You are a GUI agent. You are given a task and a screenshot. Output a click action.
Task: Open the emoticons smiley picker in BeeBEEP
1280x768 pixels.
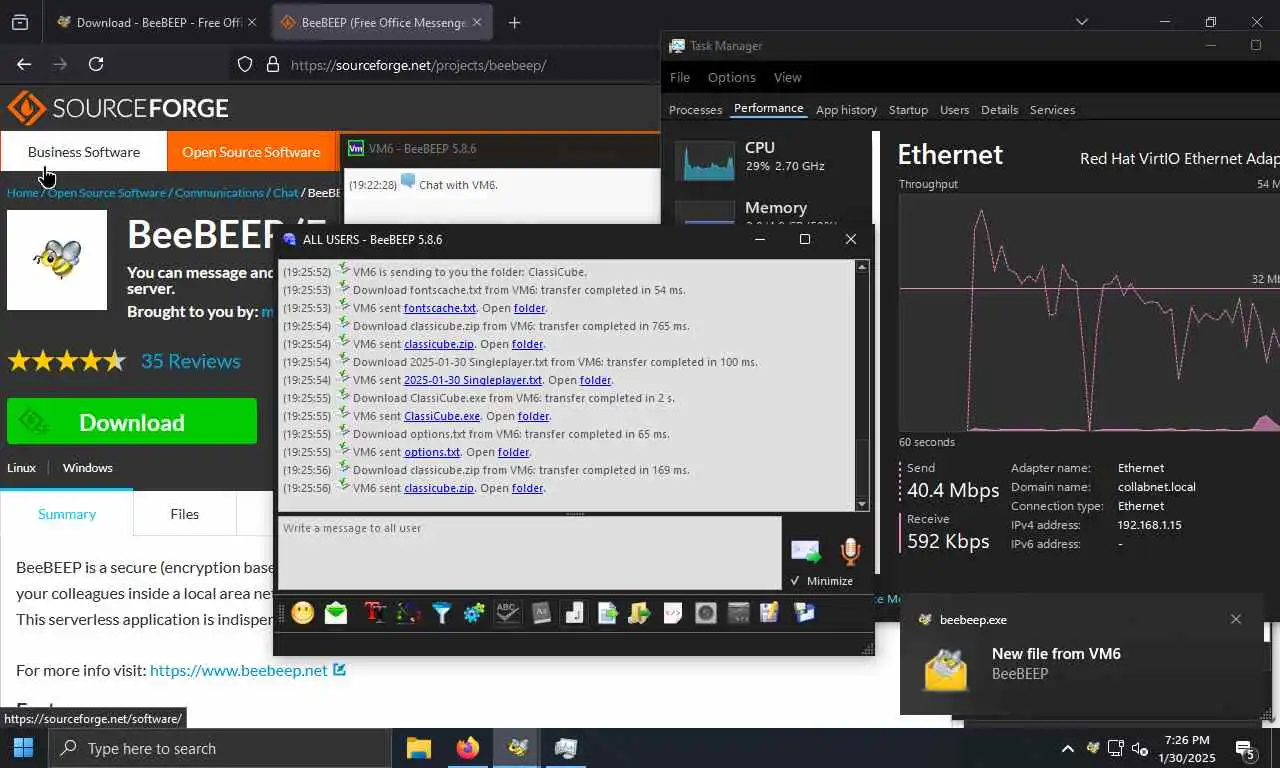pyautogui.click(x=303, y=613)
